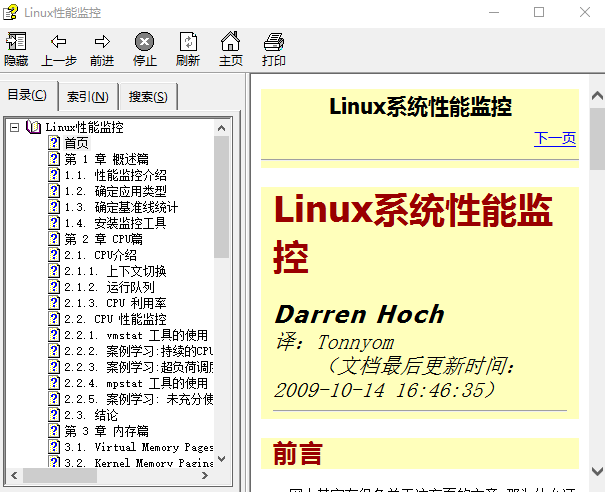Open the 首页 topic in tree
This screenshot has height=492, width=605.
pos(77,143)
